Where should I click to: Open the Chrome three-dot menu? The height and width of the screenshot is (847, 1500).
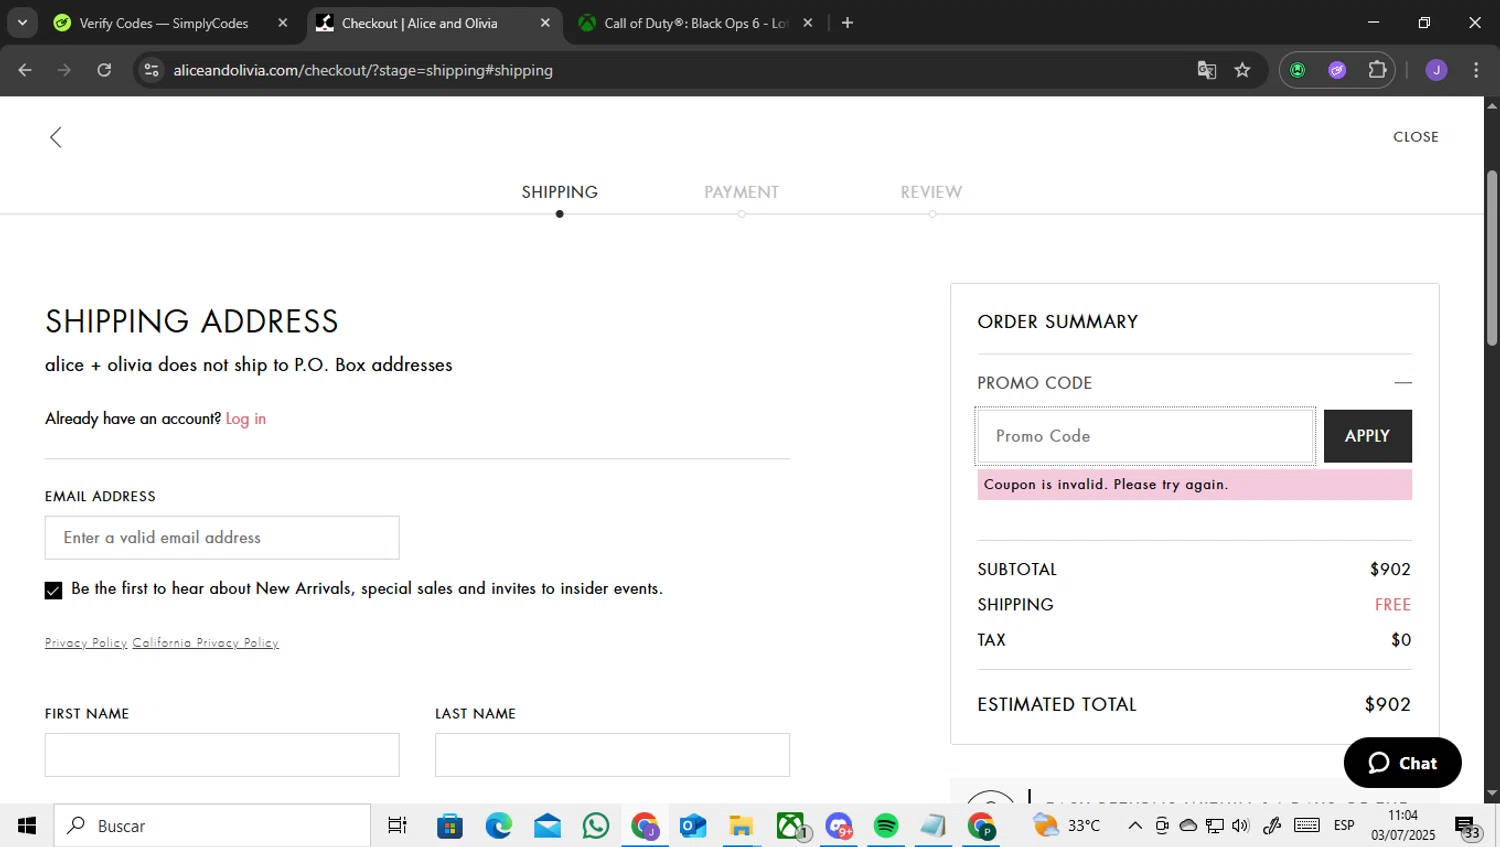pos(1476,70)
